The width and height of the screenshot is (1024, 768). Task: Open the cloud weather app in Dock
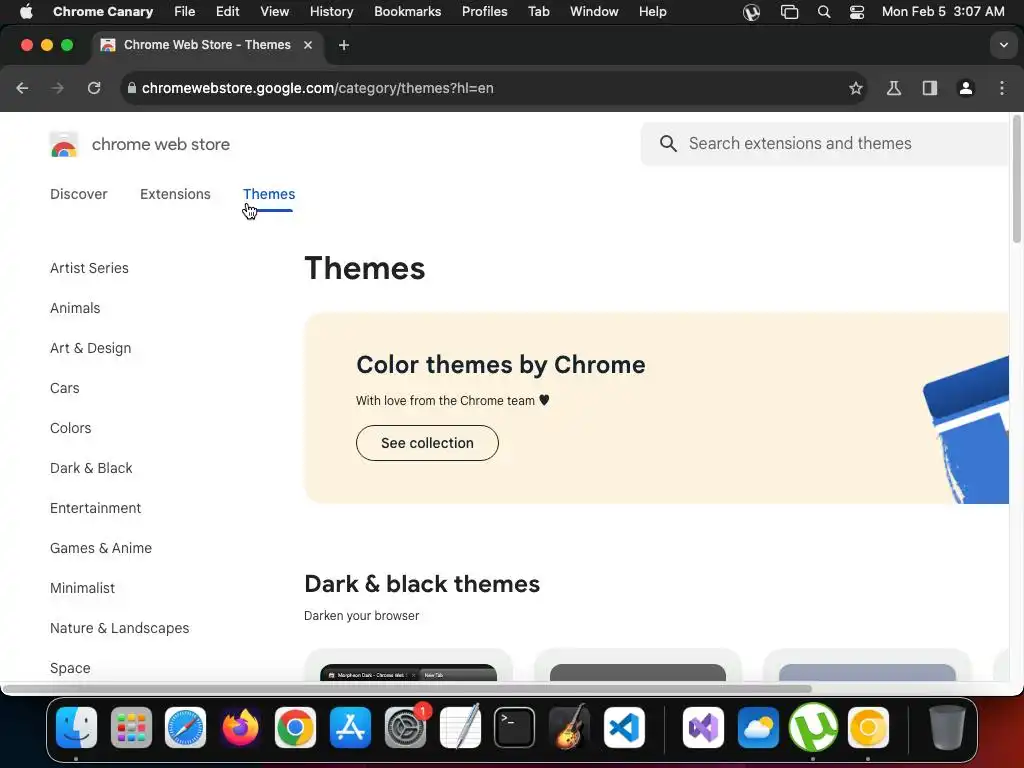[758, 728]
